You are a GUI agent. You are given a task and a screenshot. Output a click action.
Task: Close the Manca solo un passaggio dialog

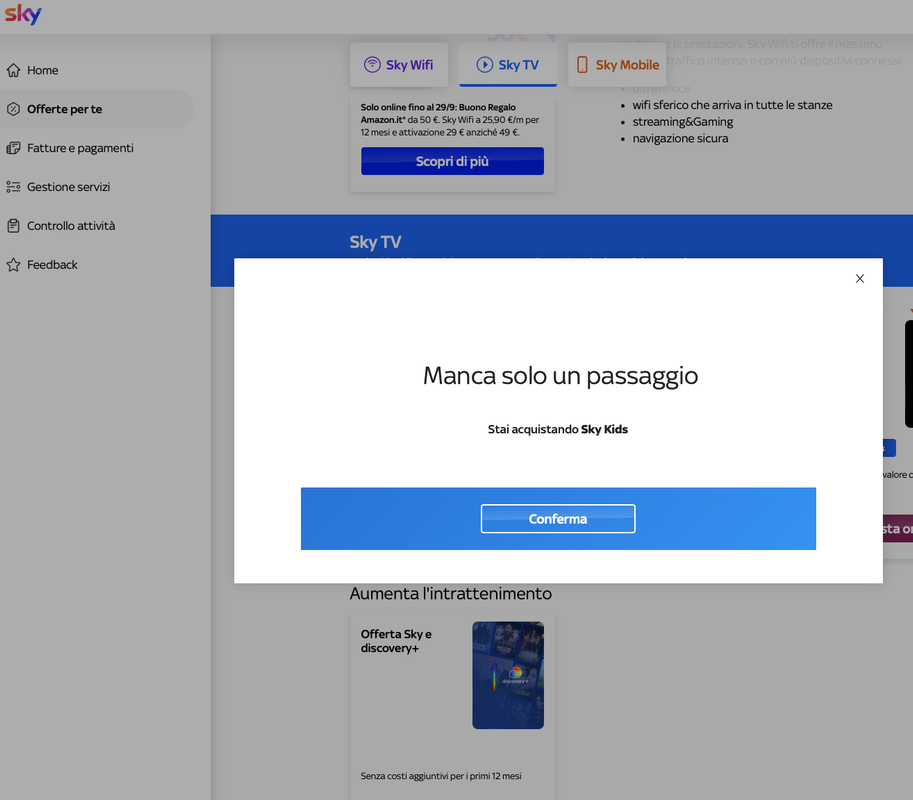[859, 278]
